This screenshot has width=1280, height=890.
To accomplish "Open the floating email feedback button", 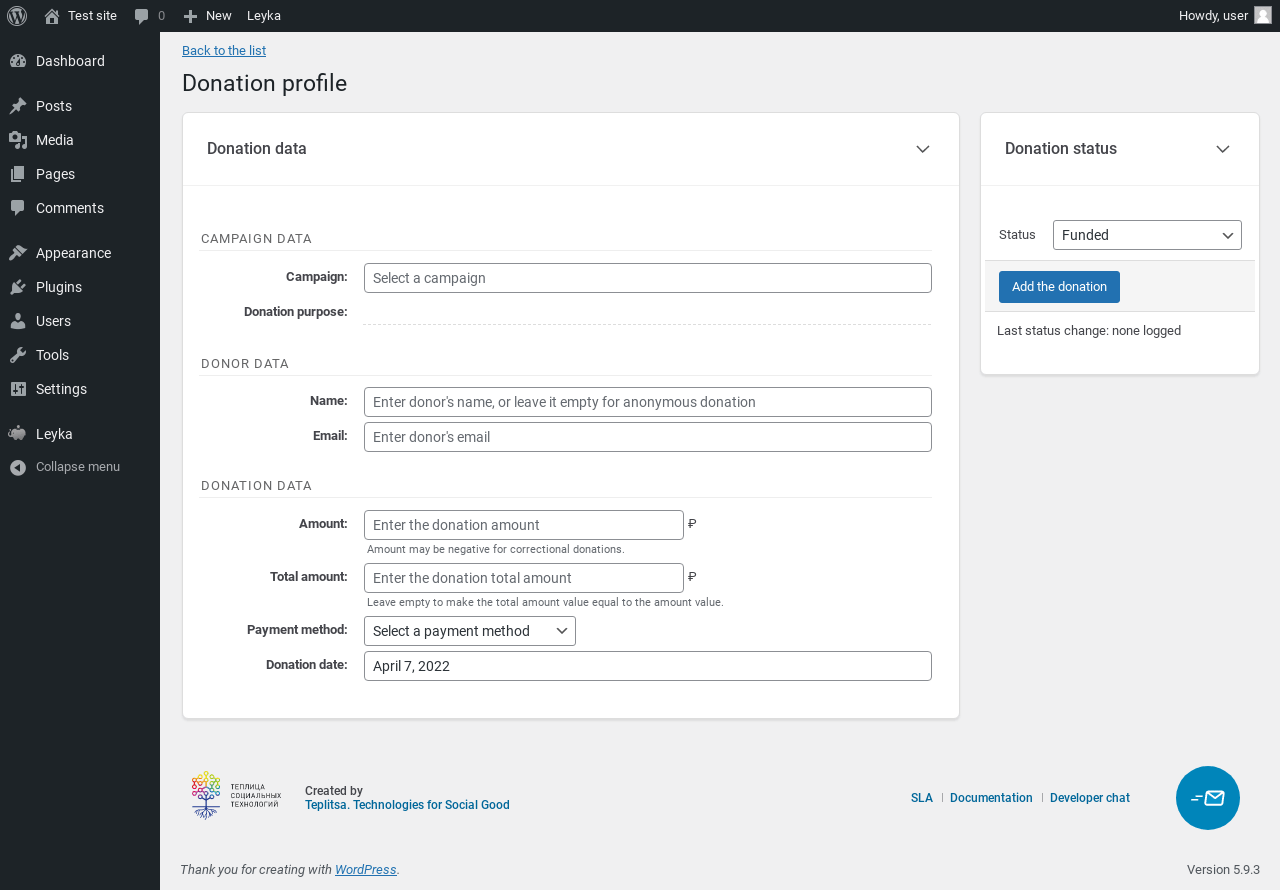I will 1207,798.
